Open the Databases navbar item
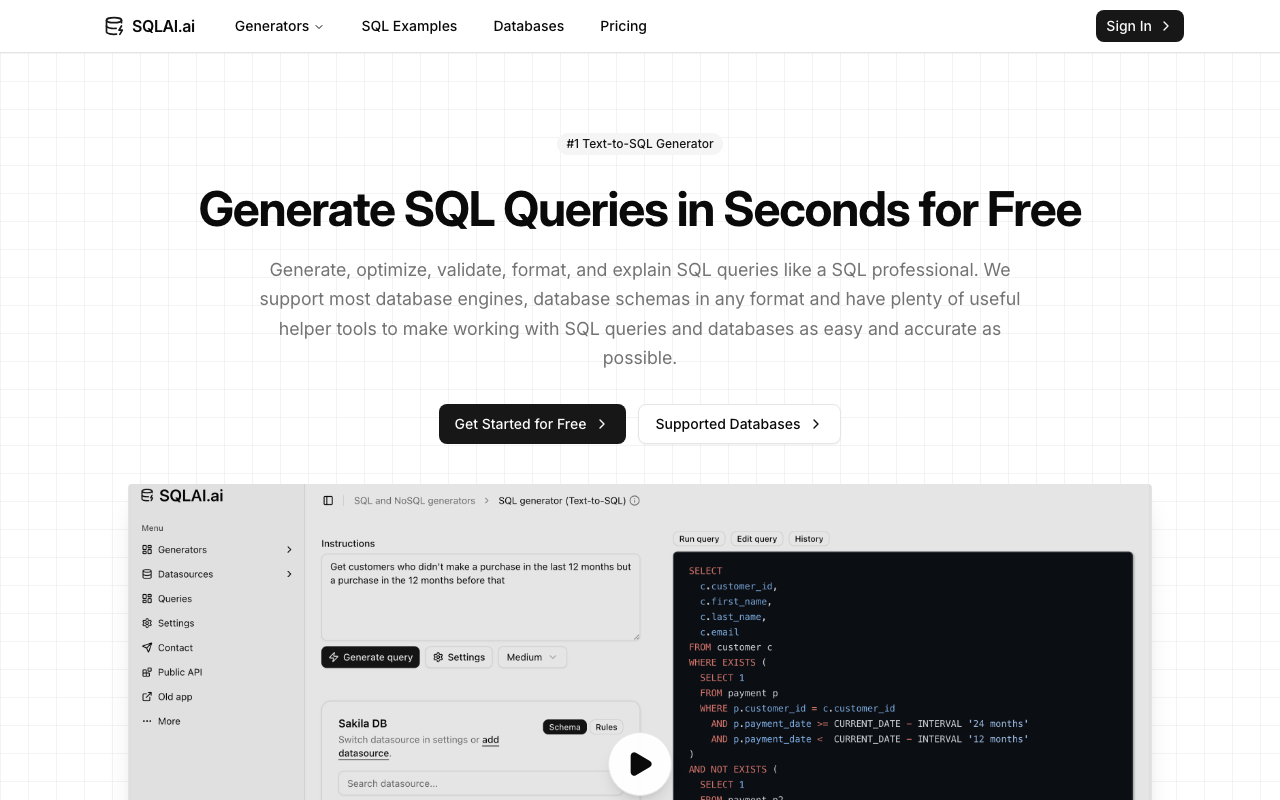The image size is (1280, 800). pos(529,26)
